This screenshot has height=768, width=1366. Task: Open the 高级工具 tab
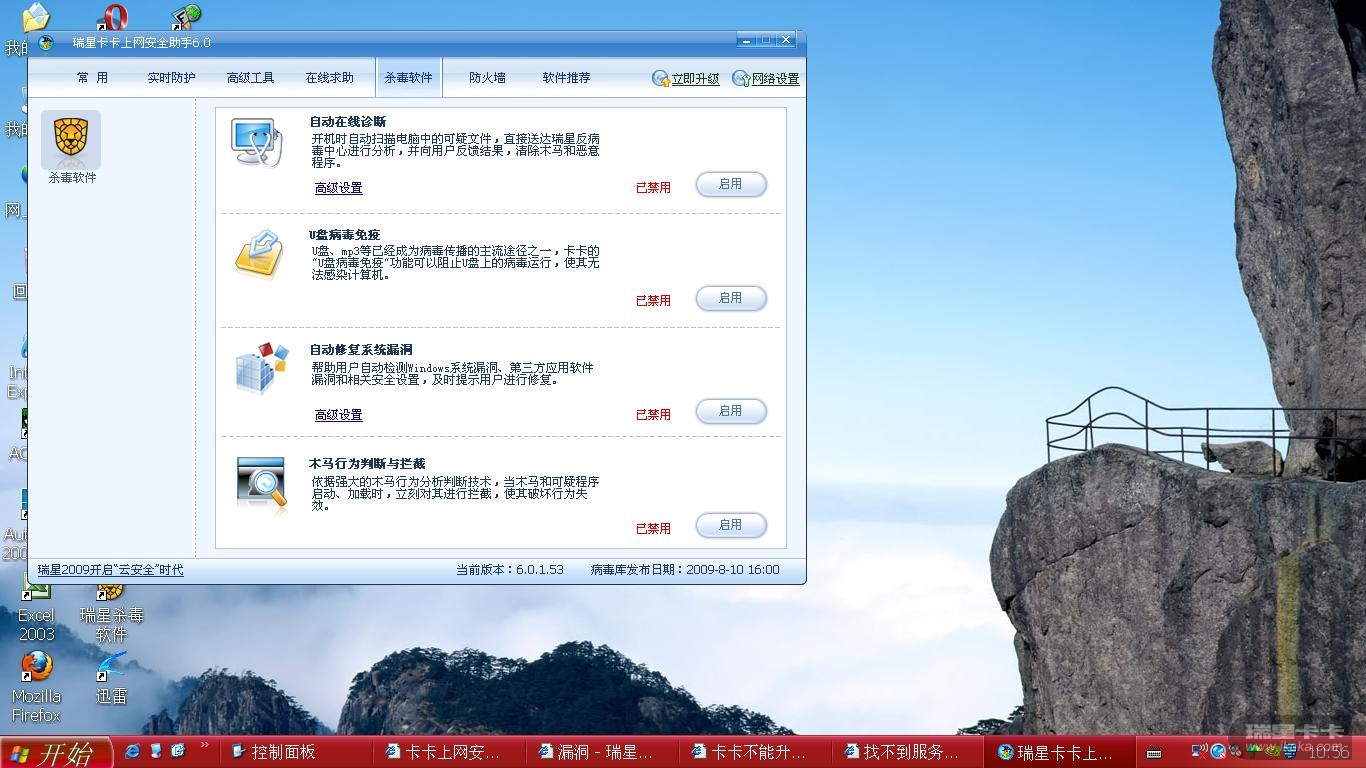pyautogui.click(x=250, y=78)
